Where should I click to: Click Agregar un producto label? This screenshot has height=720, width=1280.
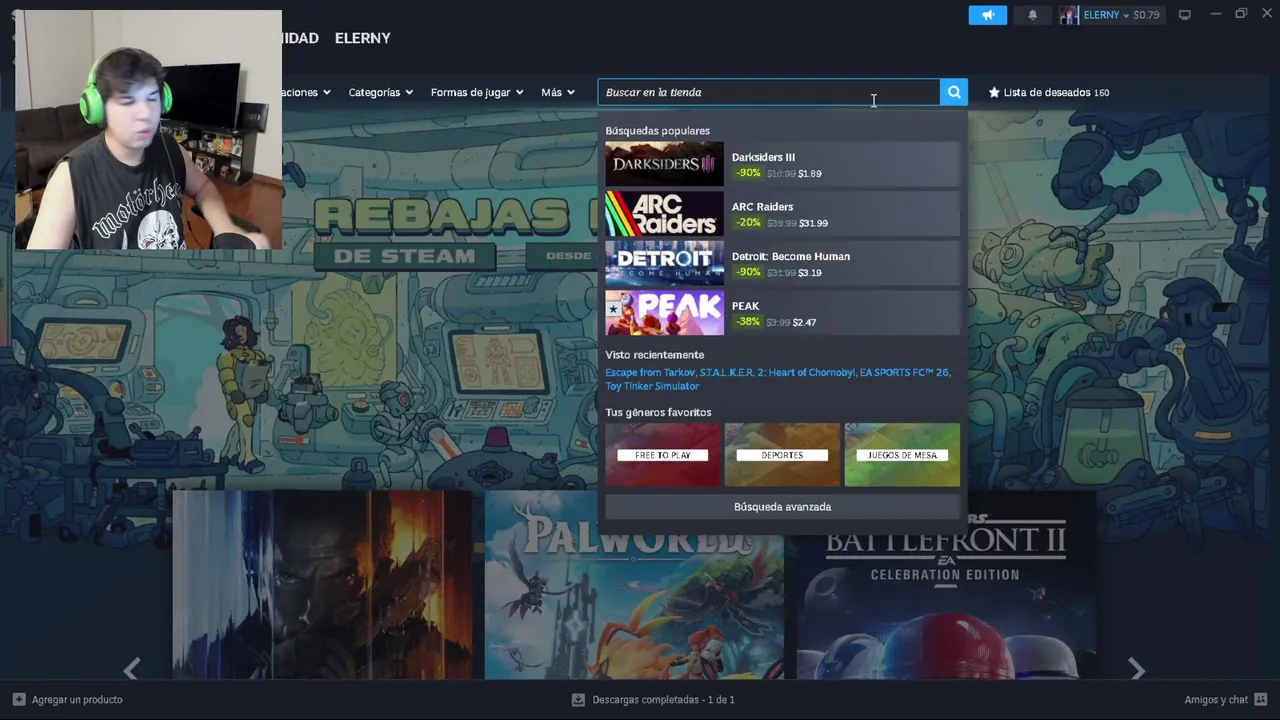pos(77,700)
